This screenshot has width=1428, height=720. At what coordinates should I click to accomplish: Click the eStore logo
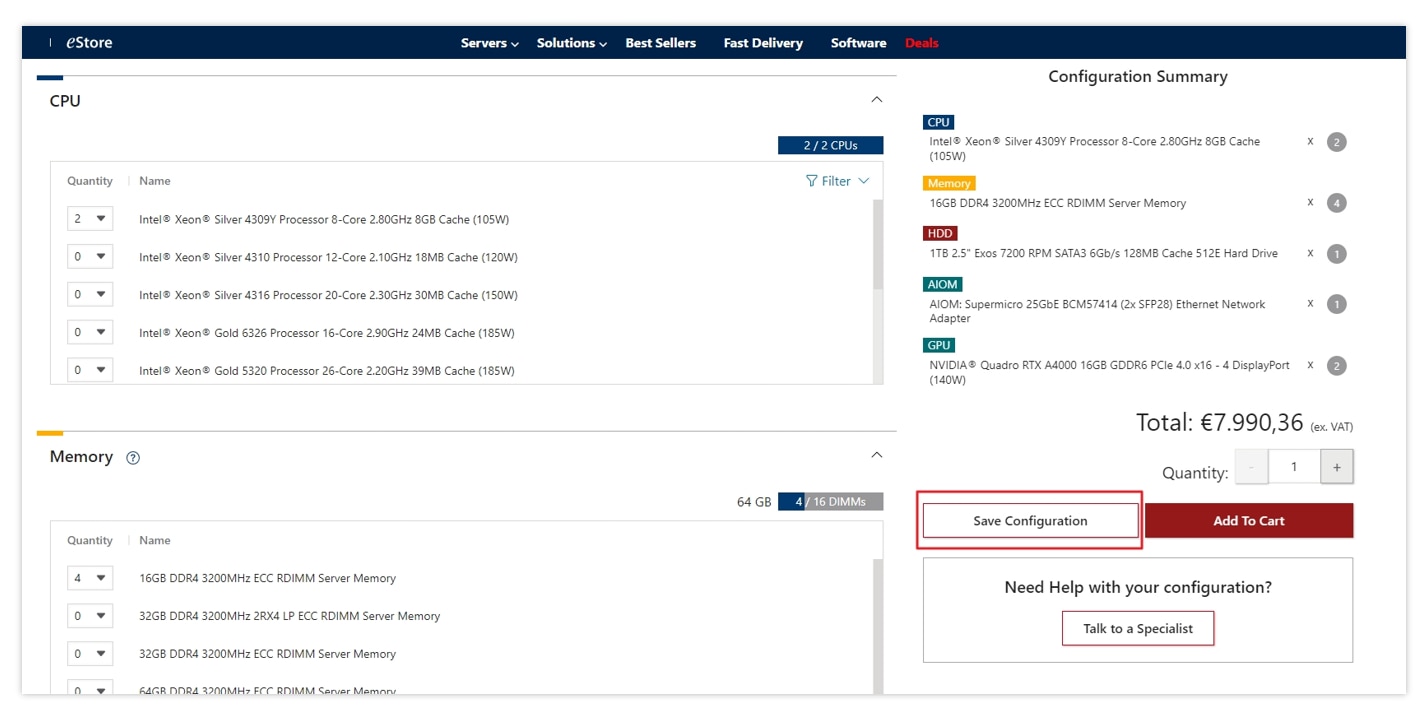click(x=89, y=42)
